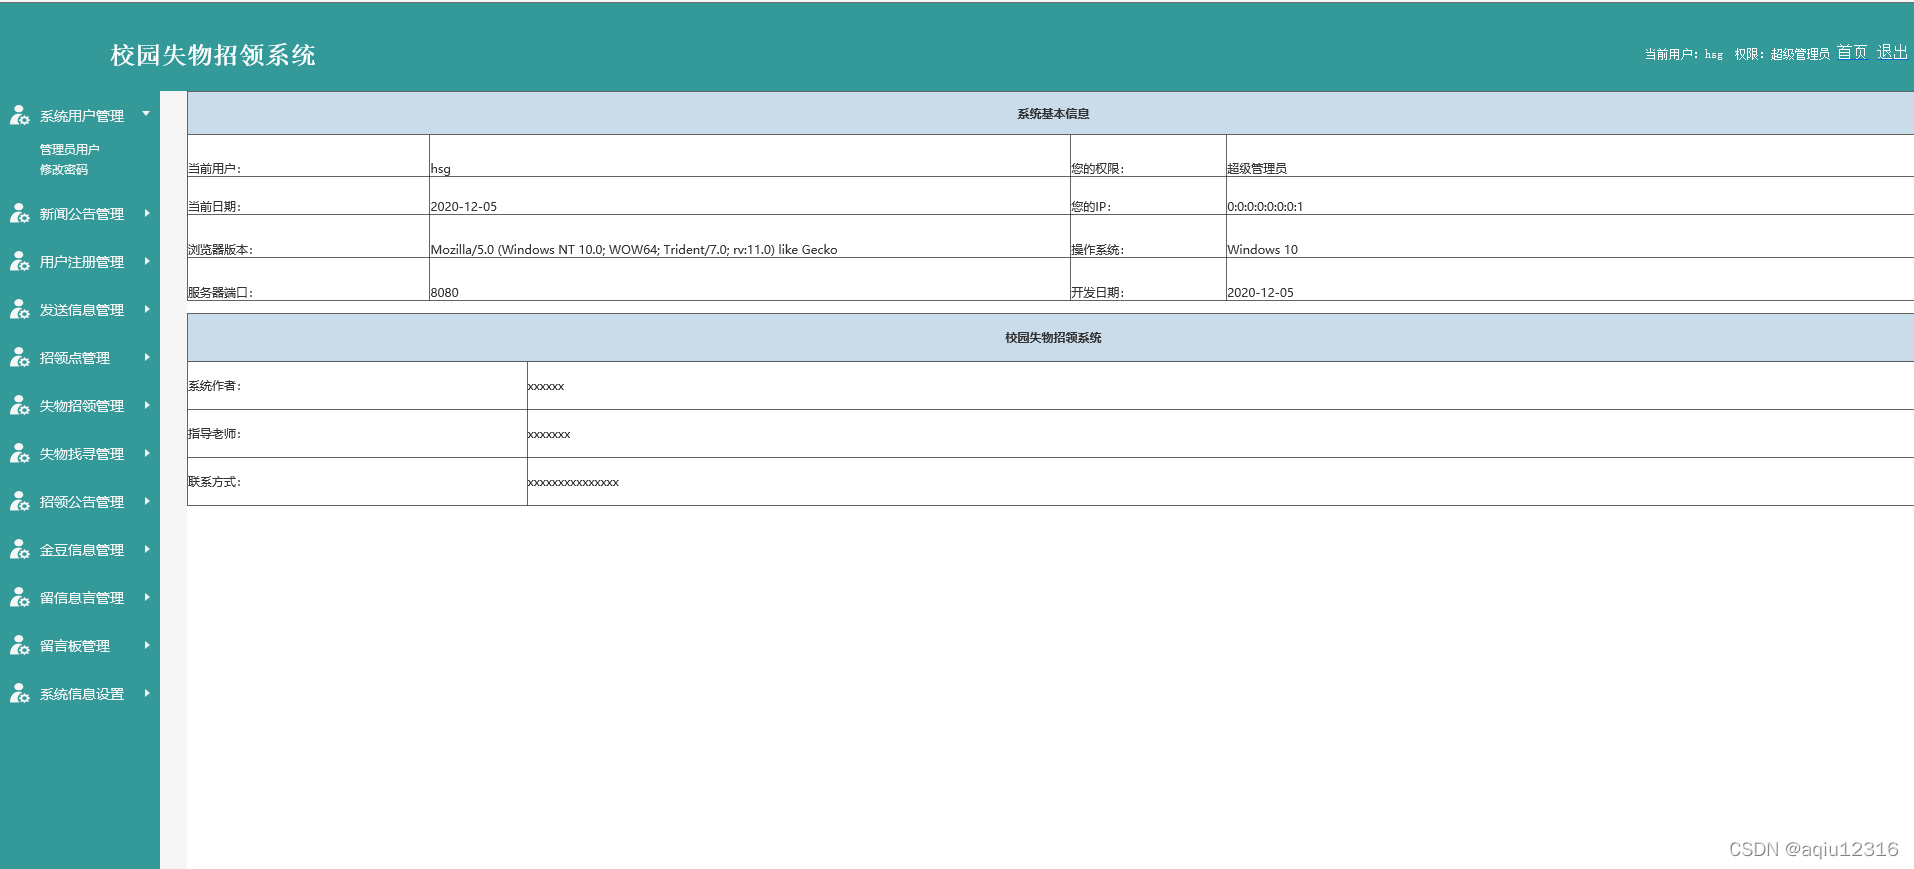
Task: Open the 新闻公告管理 menu
Action: click(x=82, y=214)
